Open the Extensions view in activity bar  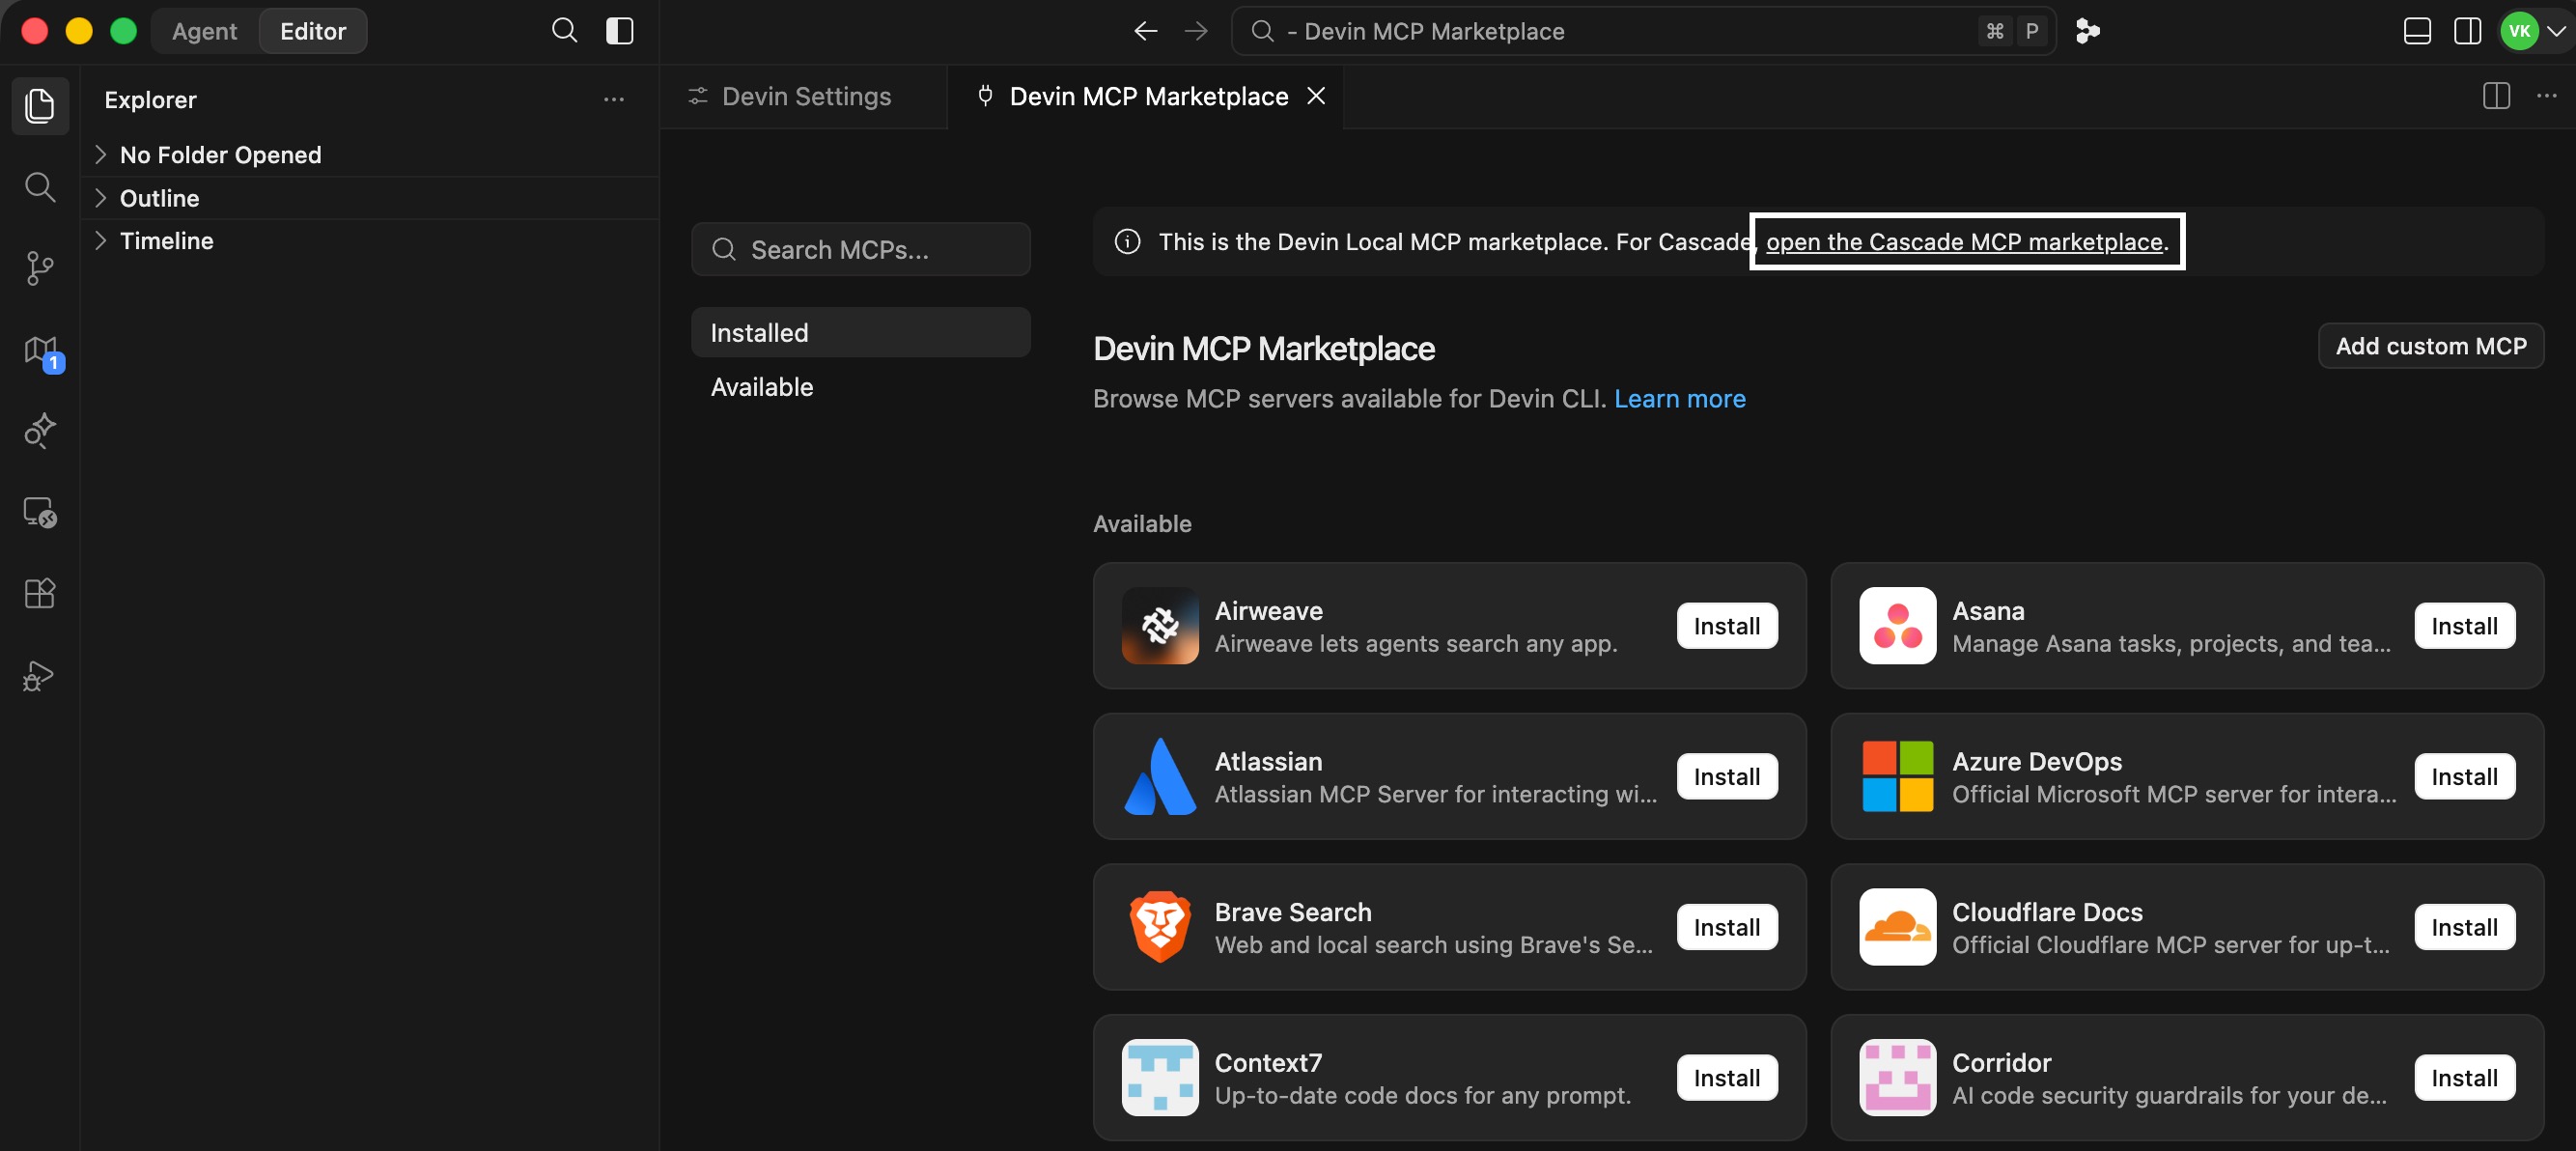pyautogui.click(x=40, y=594)
